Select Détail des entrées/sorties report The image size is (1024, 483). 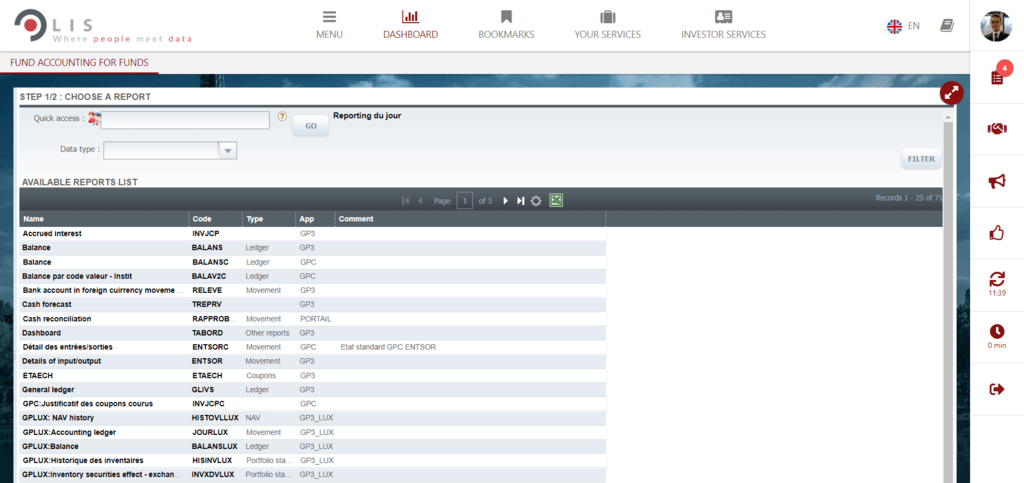coord(313,347)
